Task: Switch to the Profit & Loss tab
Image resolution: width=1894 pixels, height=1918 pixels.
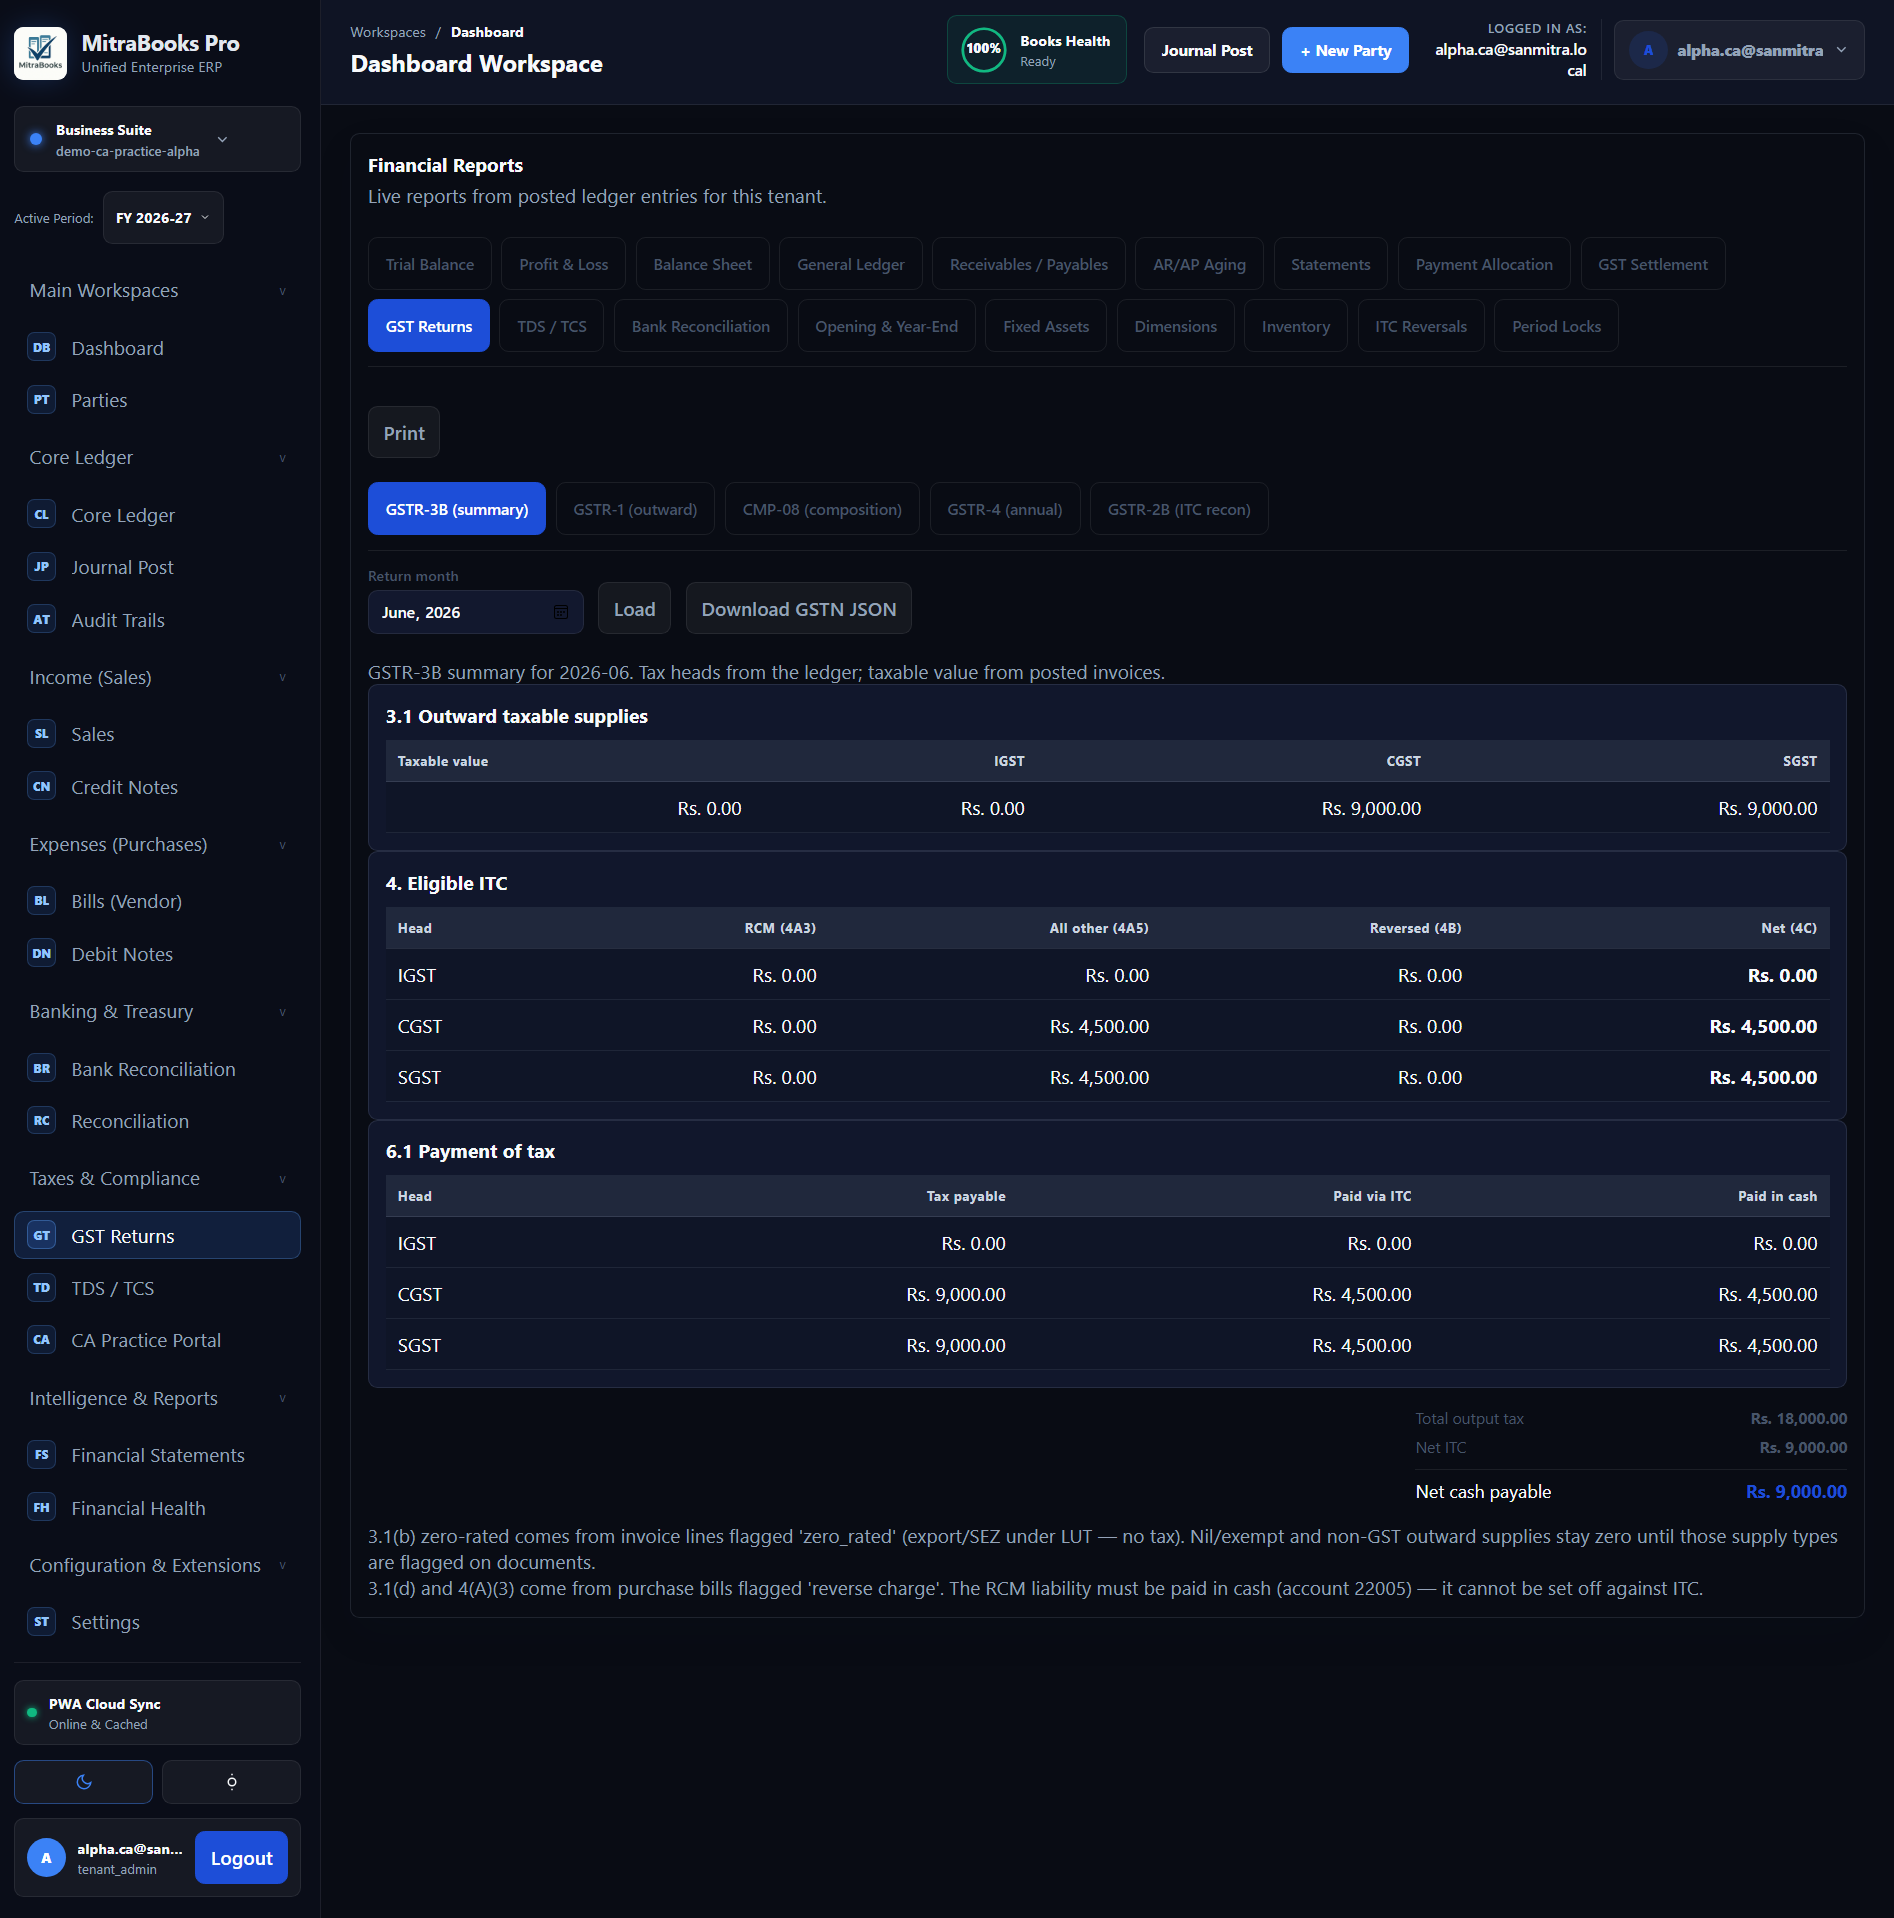Action: 563,264
